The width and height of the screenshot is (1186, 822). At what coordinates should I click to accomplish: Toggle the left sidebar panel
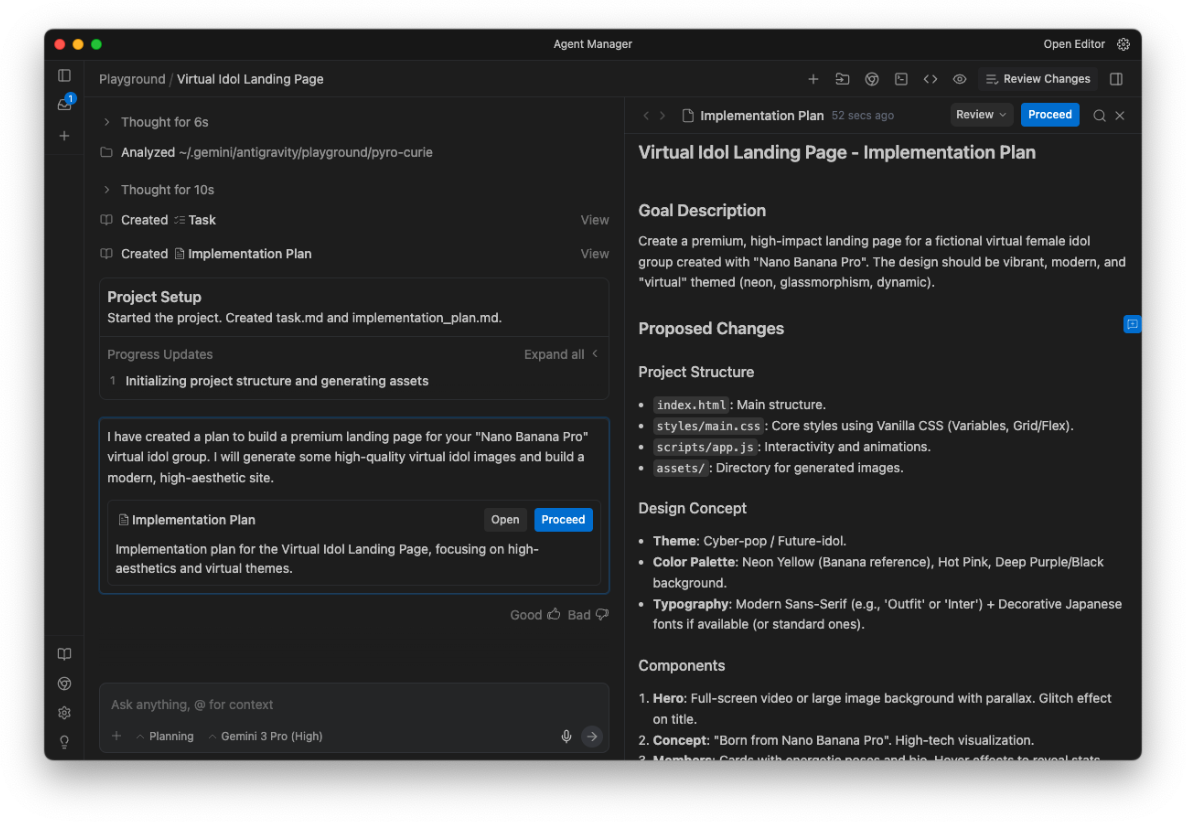(64, 75)
